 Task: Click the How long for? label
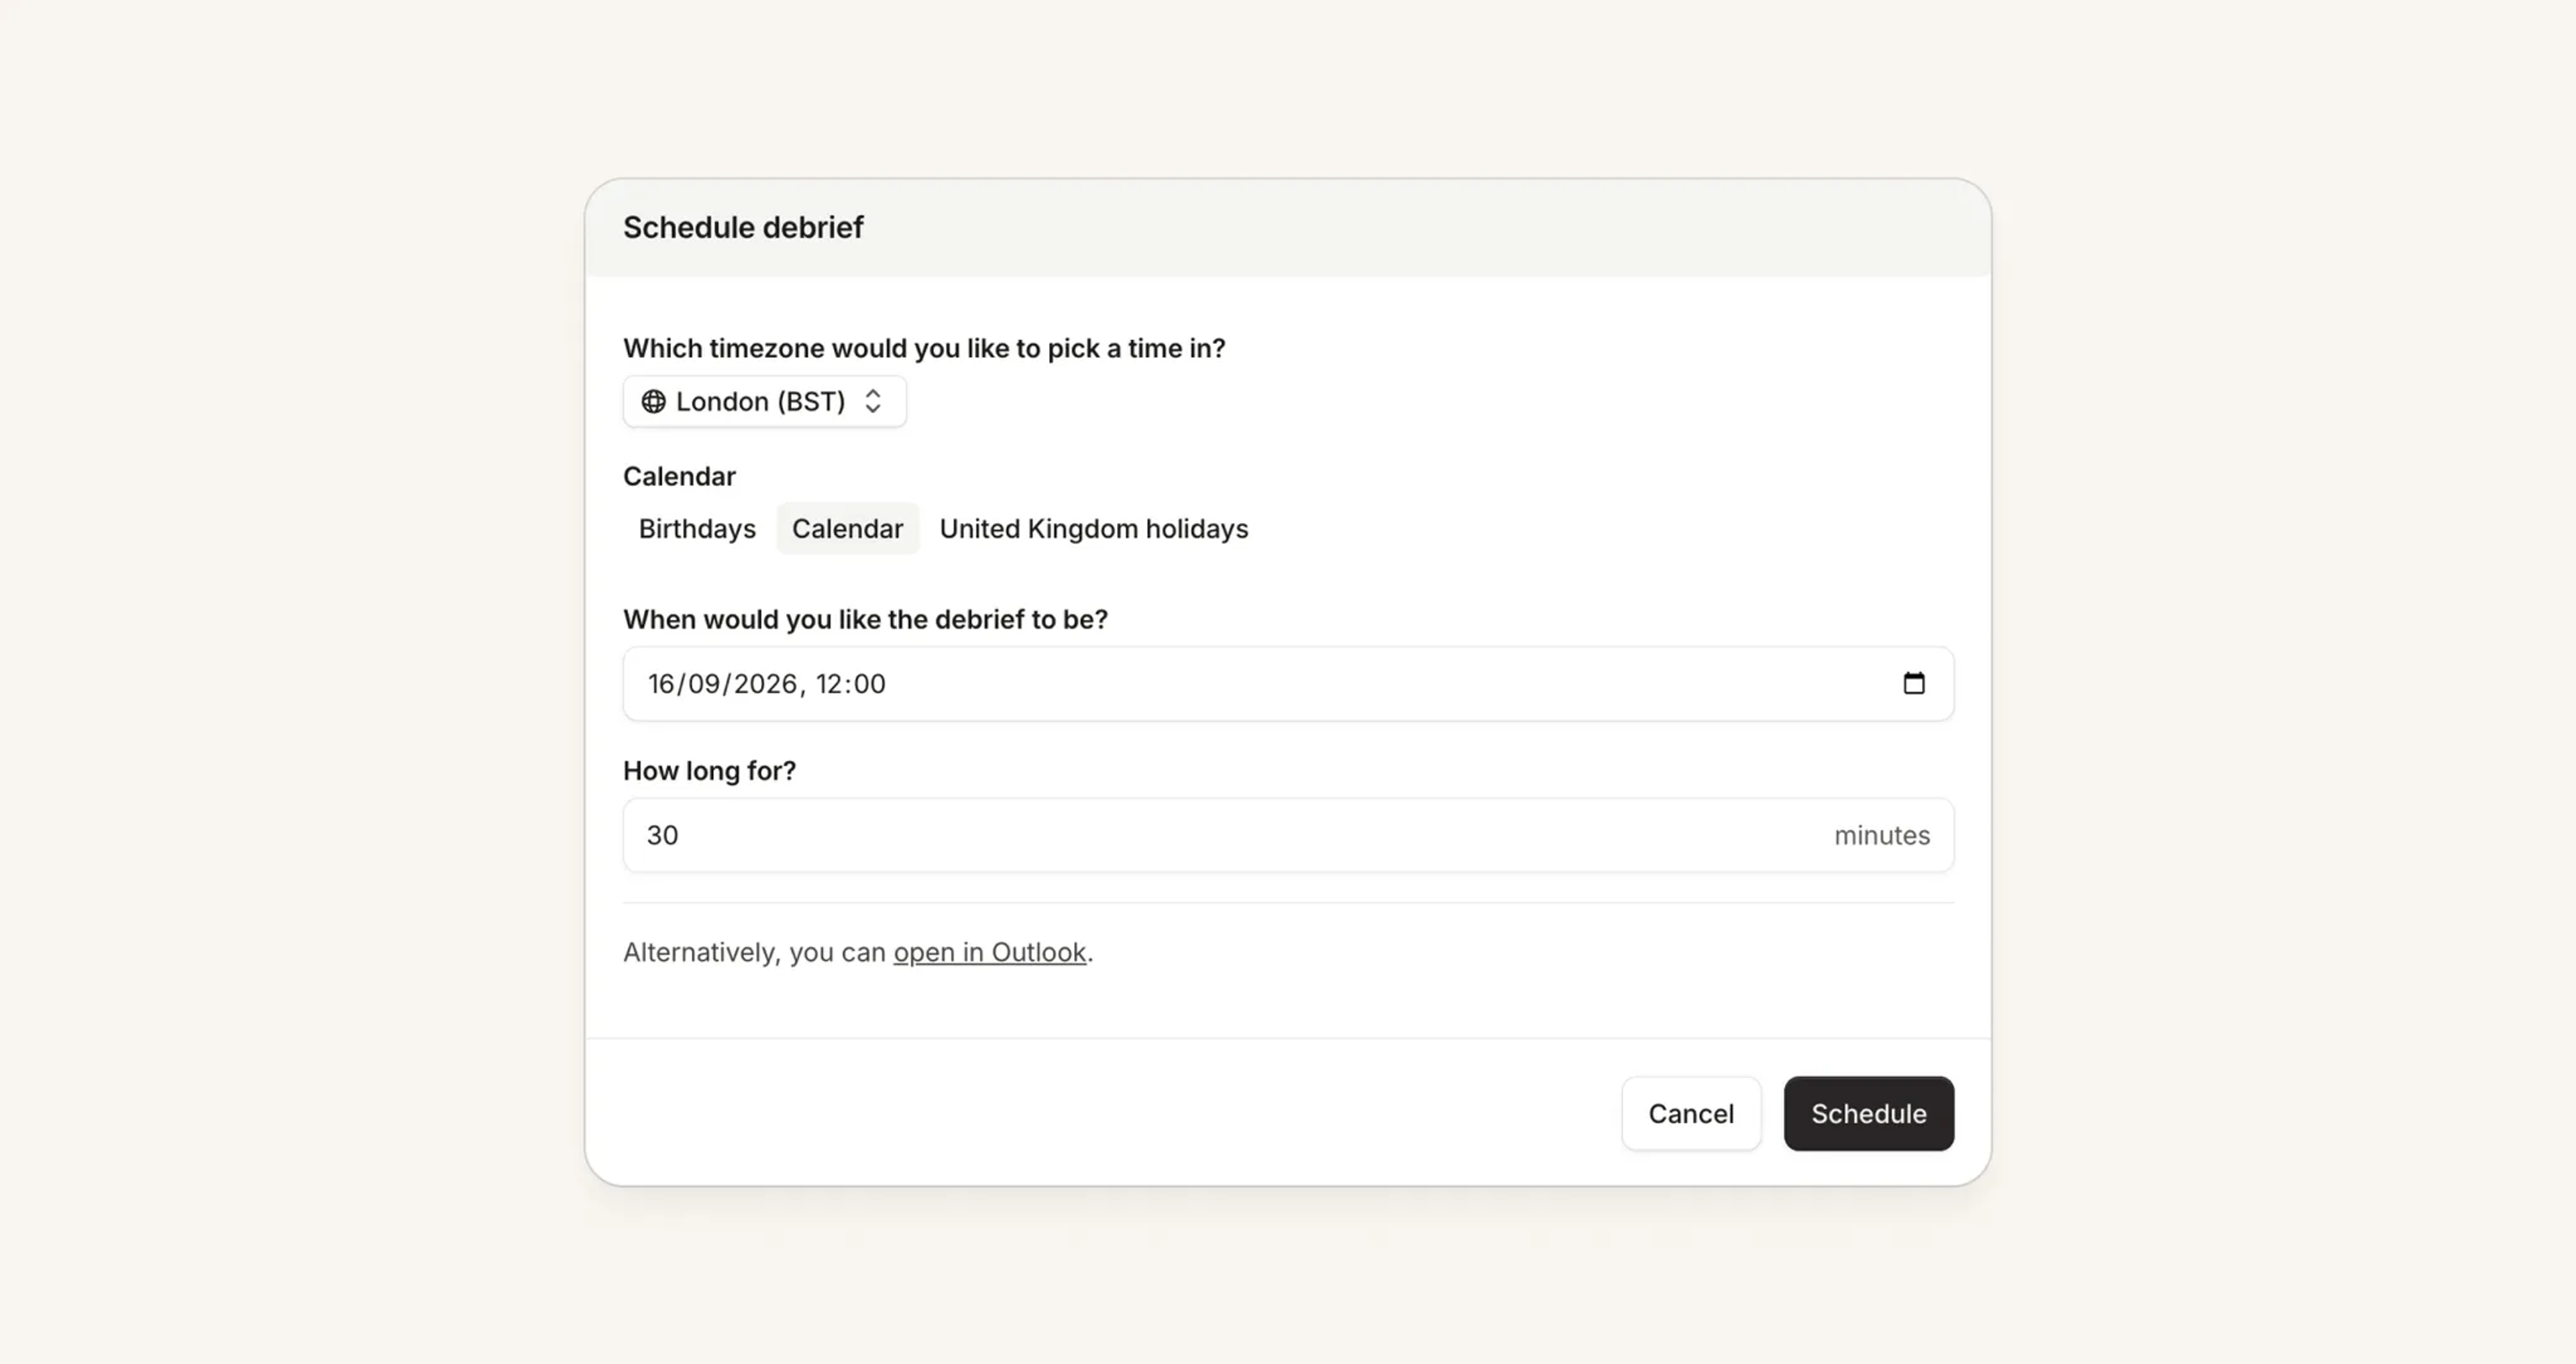(709, 771)
